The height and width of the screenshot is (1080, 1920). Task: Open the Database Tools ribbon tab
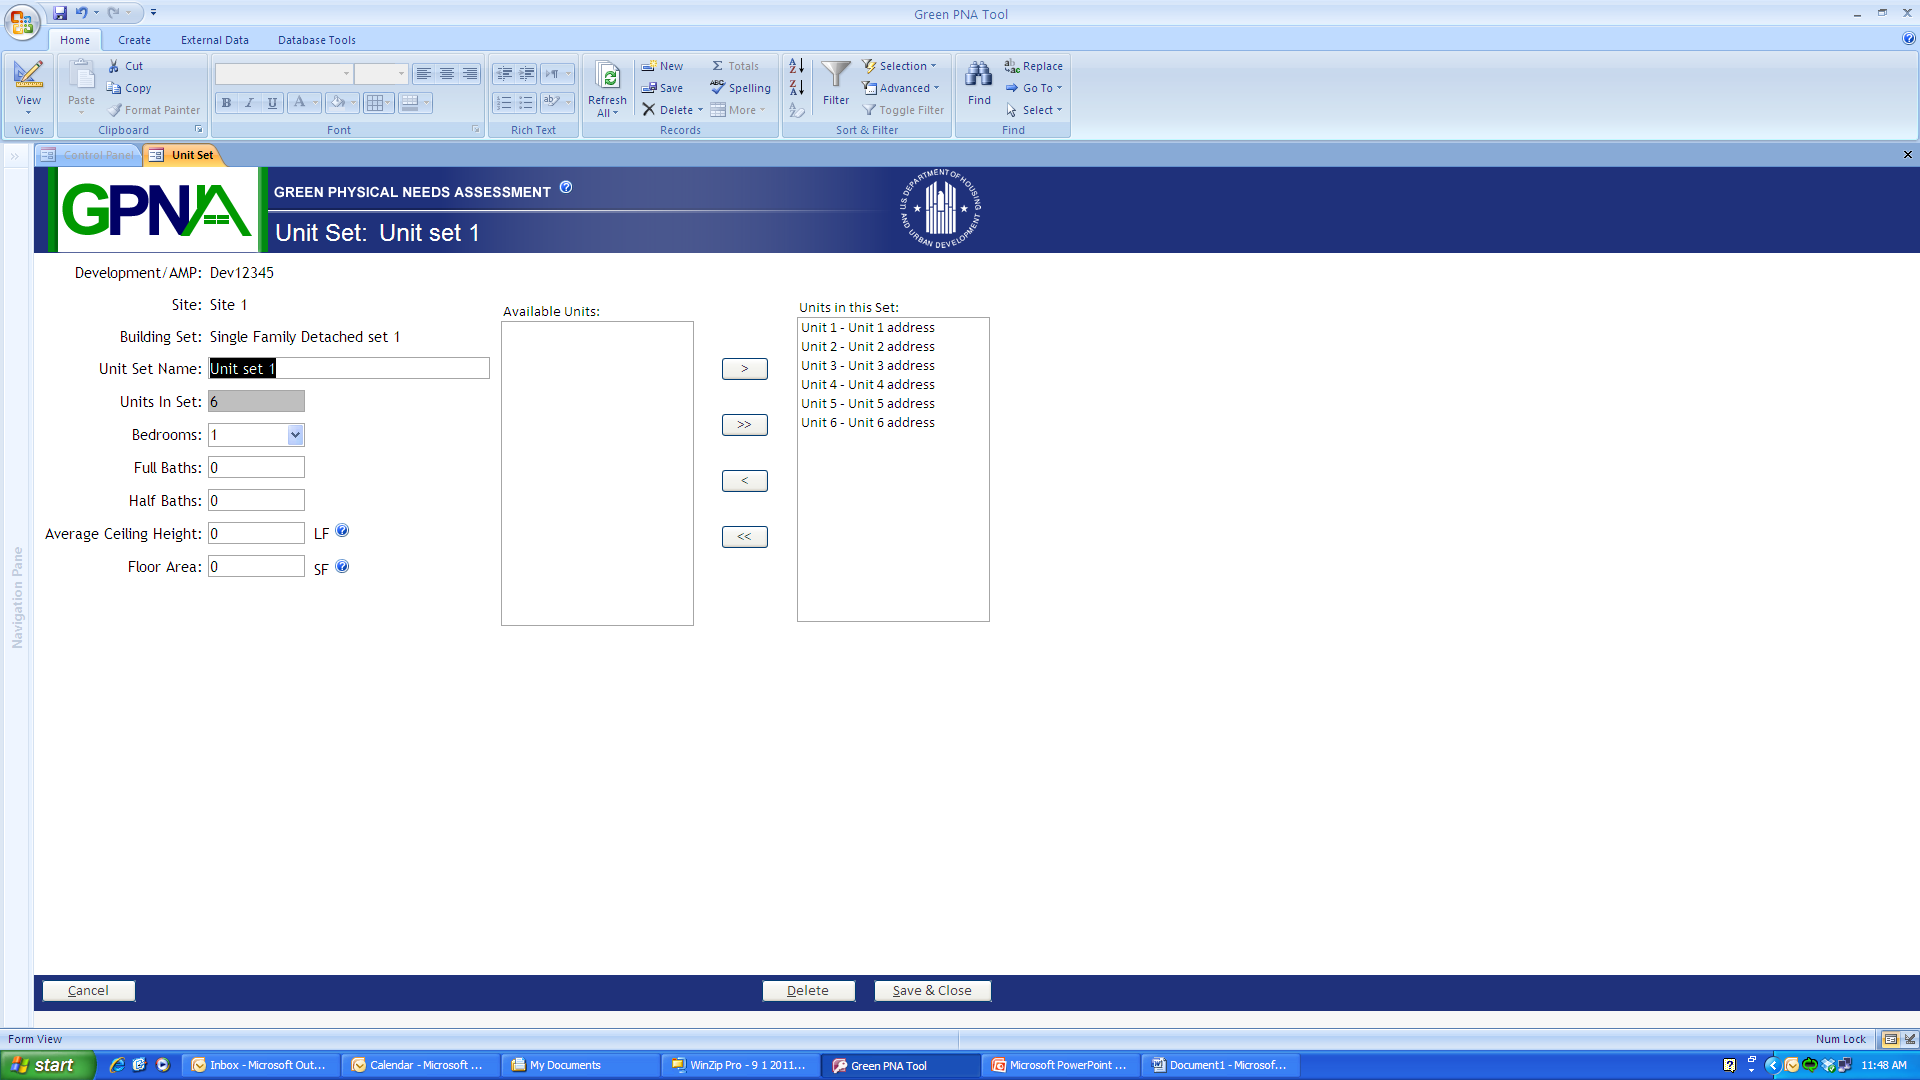click(316, 40)
